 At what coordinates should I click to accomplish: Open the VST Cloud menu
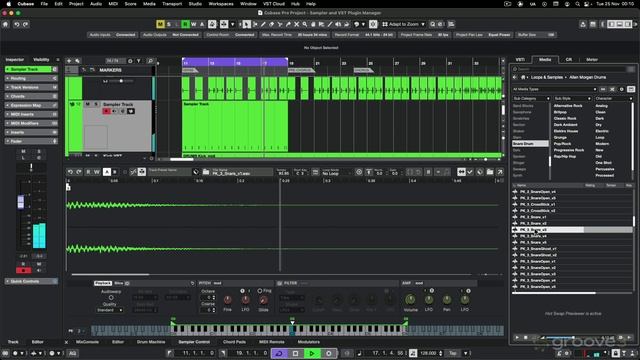273,4
